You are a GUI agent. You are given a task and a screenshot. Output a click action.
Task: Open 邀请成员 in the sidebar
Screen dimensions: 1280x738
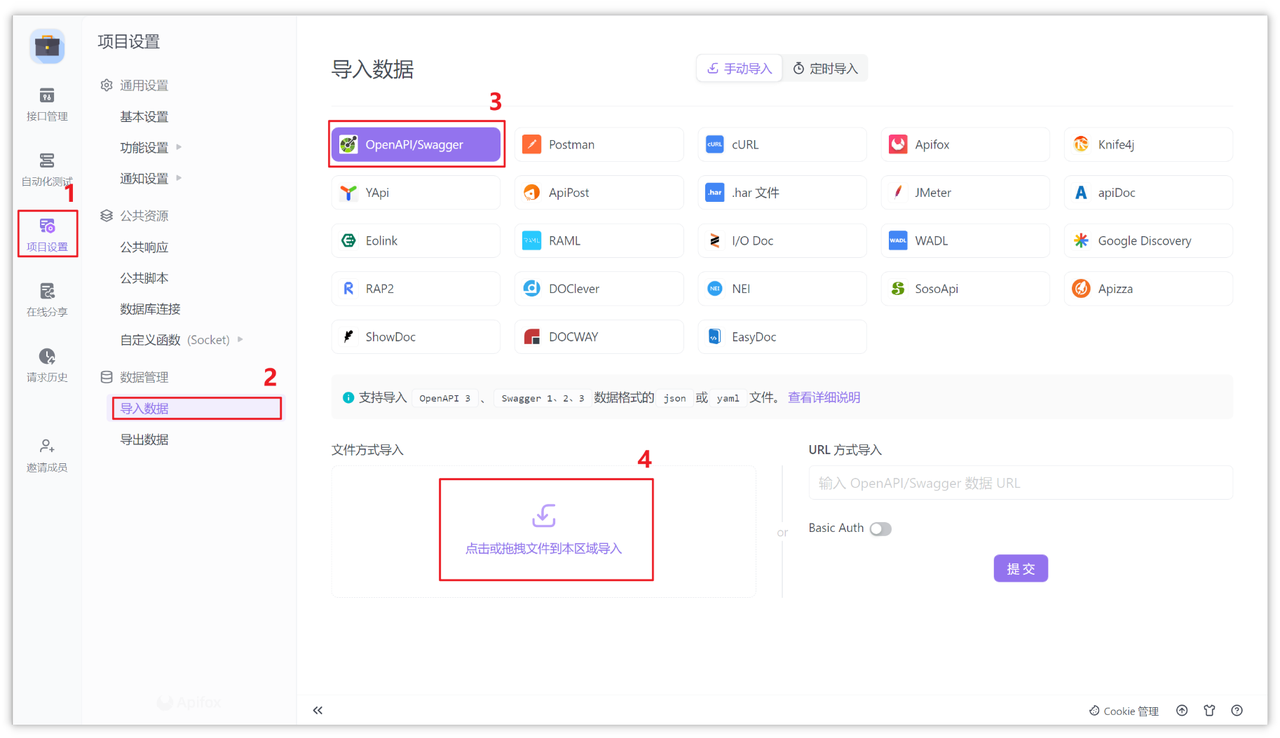tap(47, 453)
